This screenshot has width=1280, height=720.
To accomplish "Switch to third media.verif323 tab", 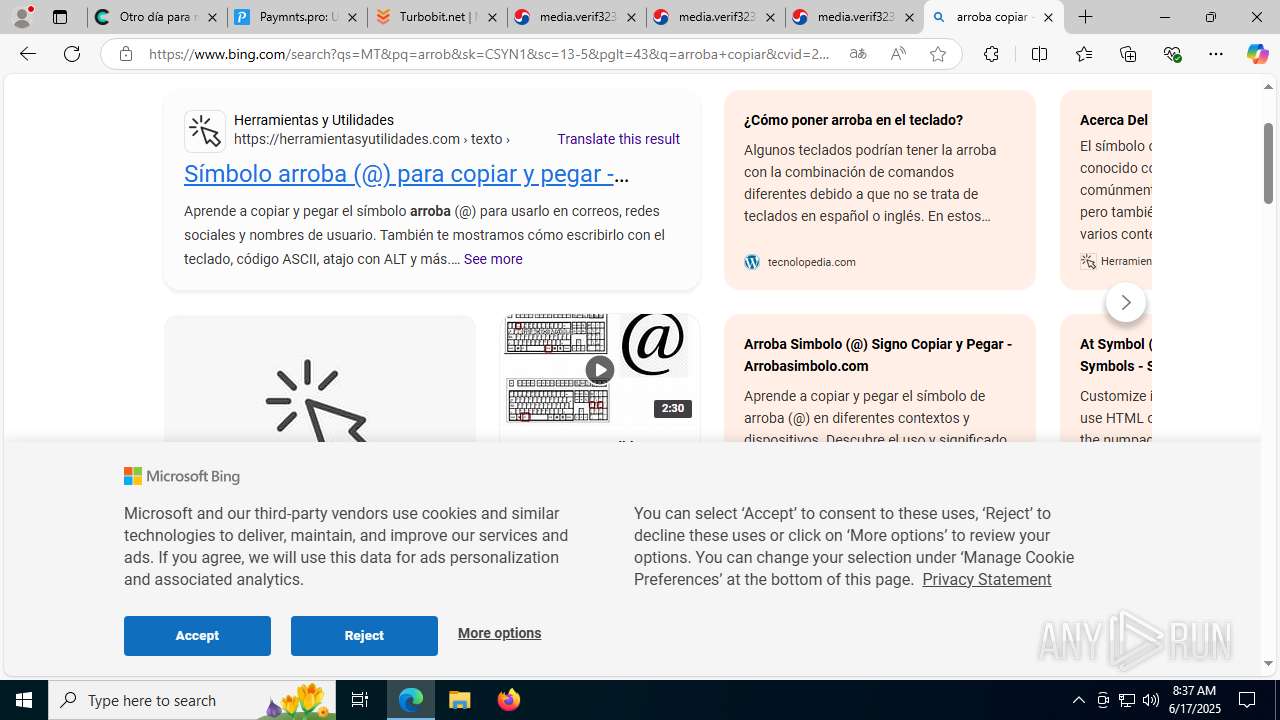I will (x=854, y=17).
